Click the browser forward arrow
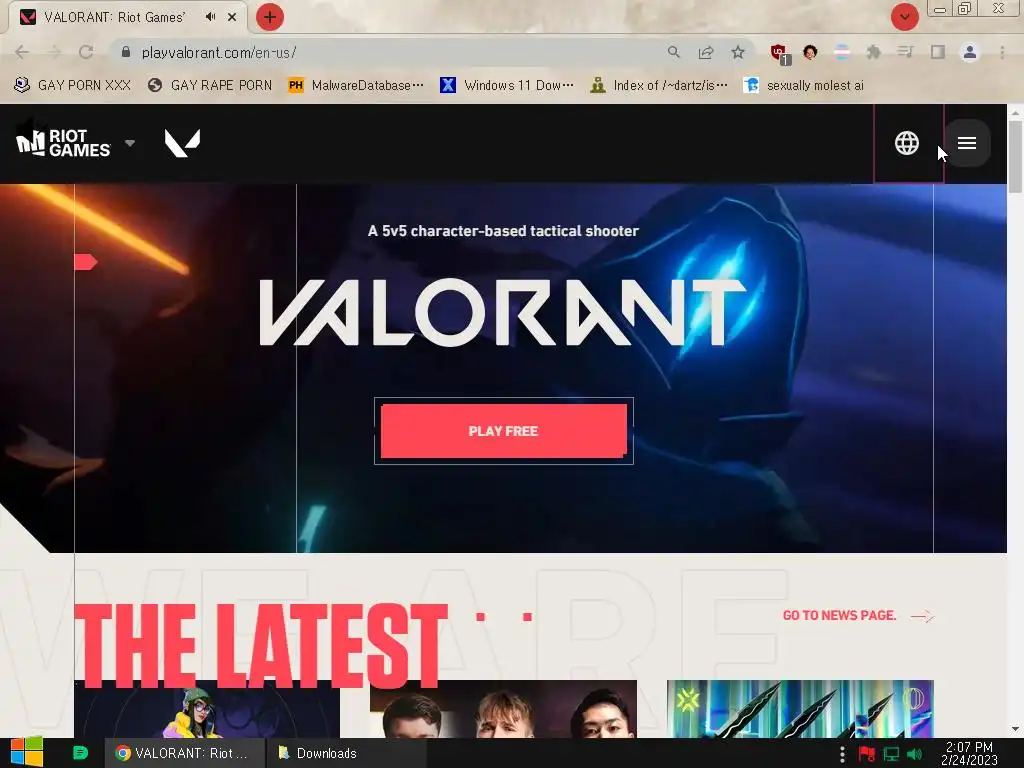 pyautogui.click(x=54, y=52)
